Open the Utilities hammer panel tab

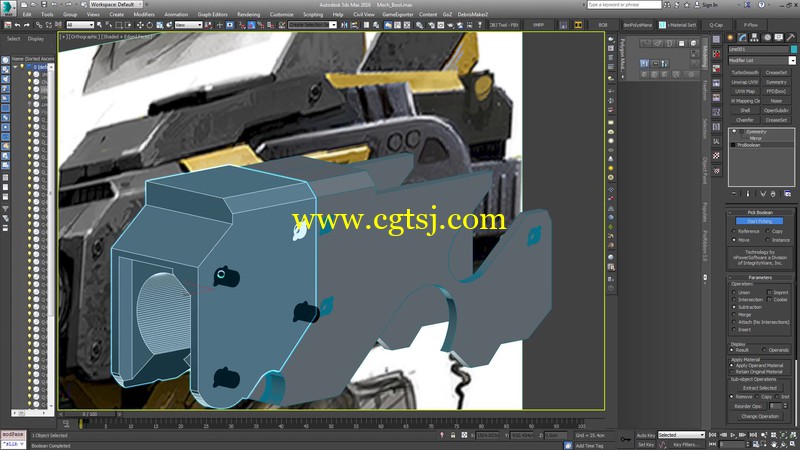coord(791,37)
